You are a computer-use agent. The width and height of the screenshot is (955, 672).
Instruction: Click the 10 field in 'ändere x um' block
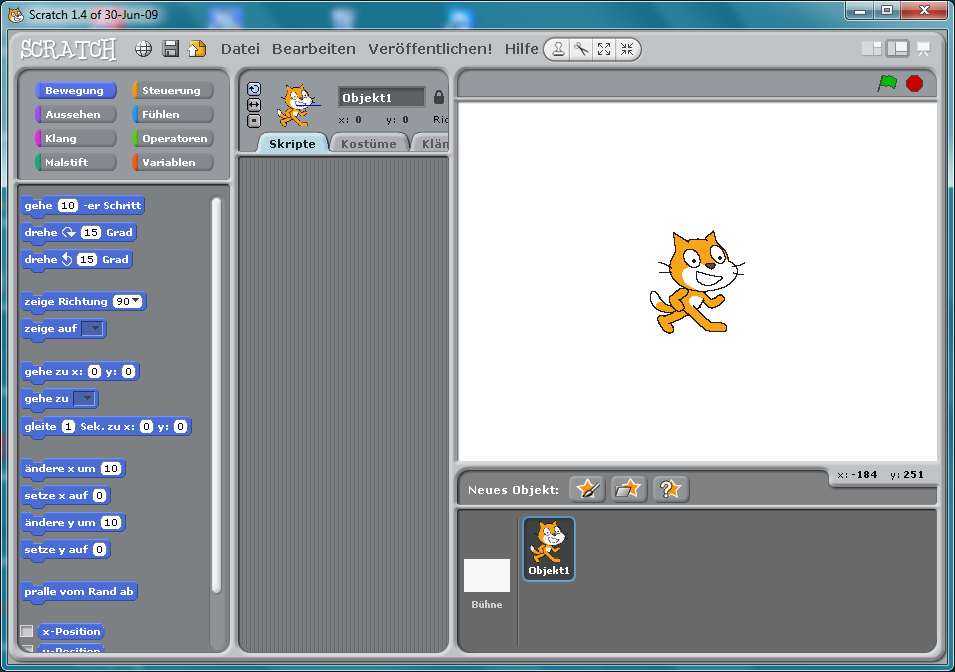click(x=110, y=469)
